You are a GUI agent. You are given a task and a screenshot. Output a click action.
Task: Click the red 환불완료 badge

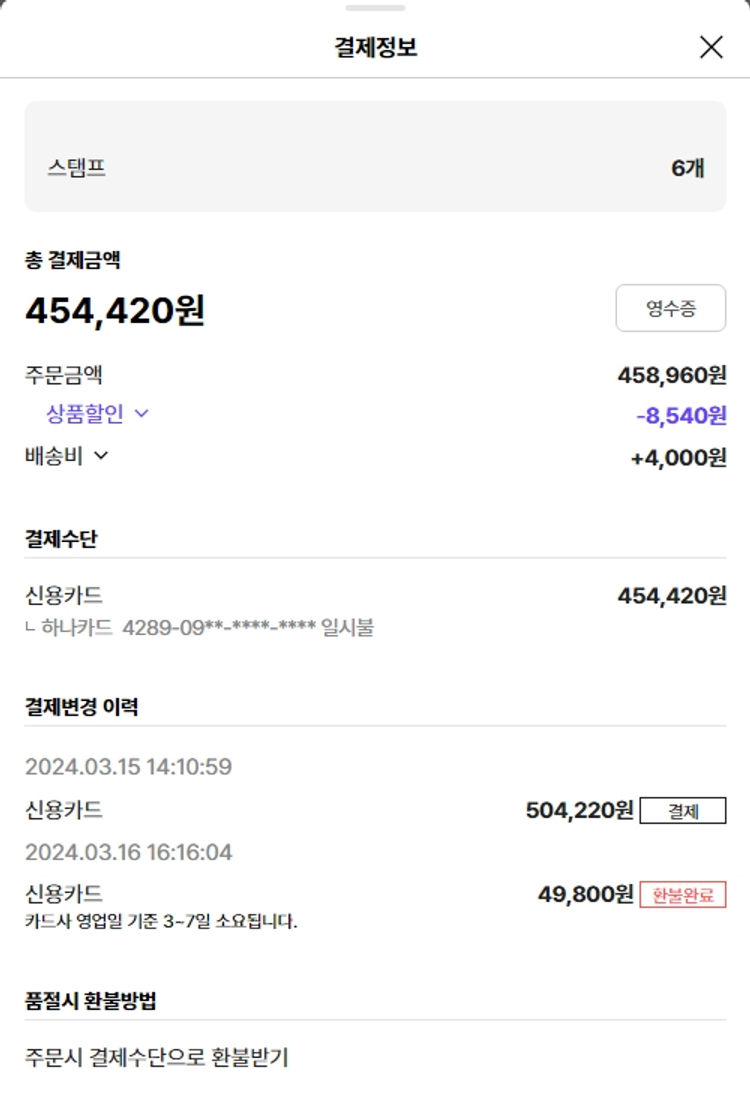(683, 894)
